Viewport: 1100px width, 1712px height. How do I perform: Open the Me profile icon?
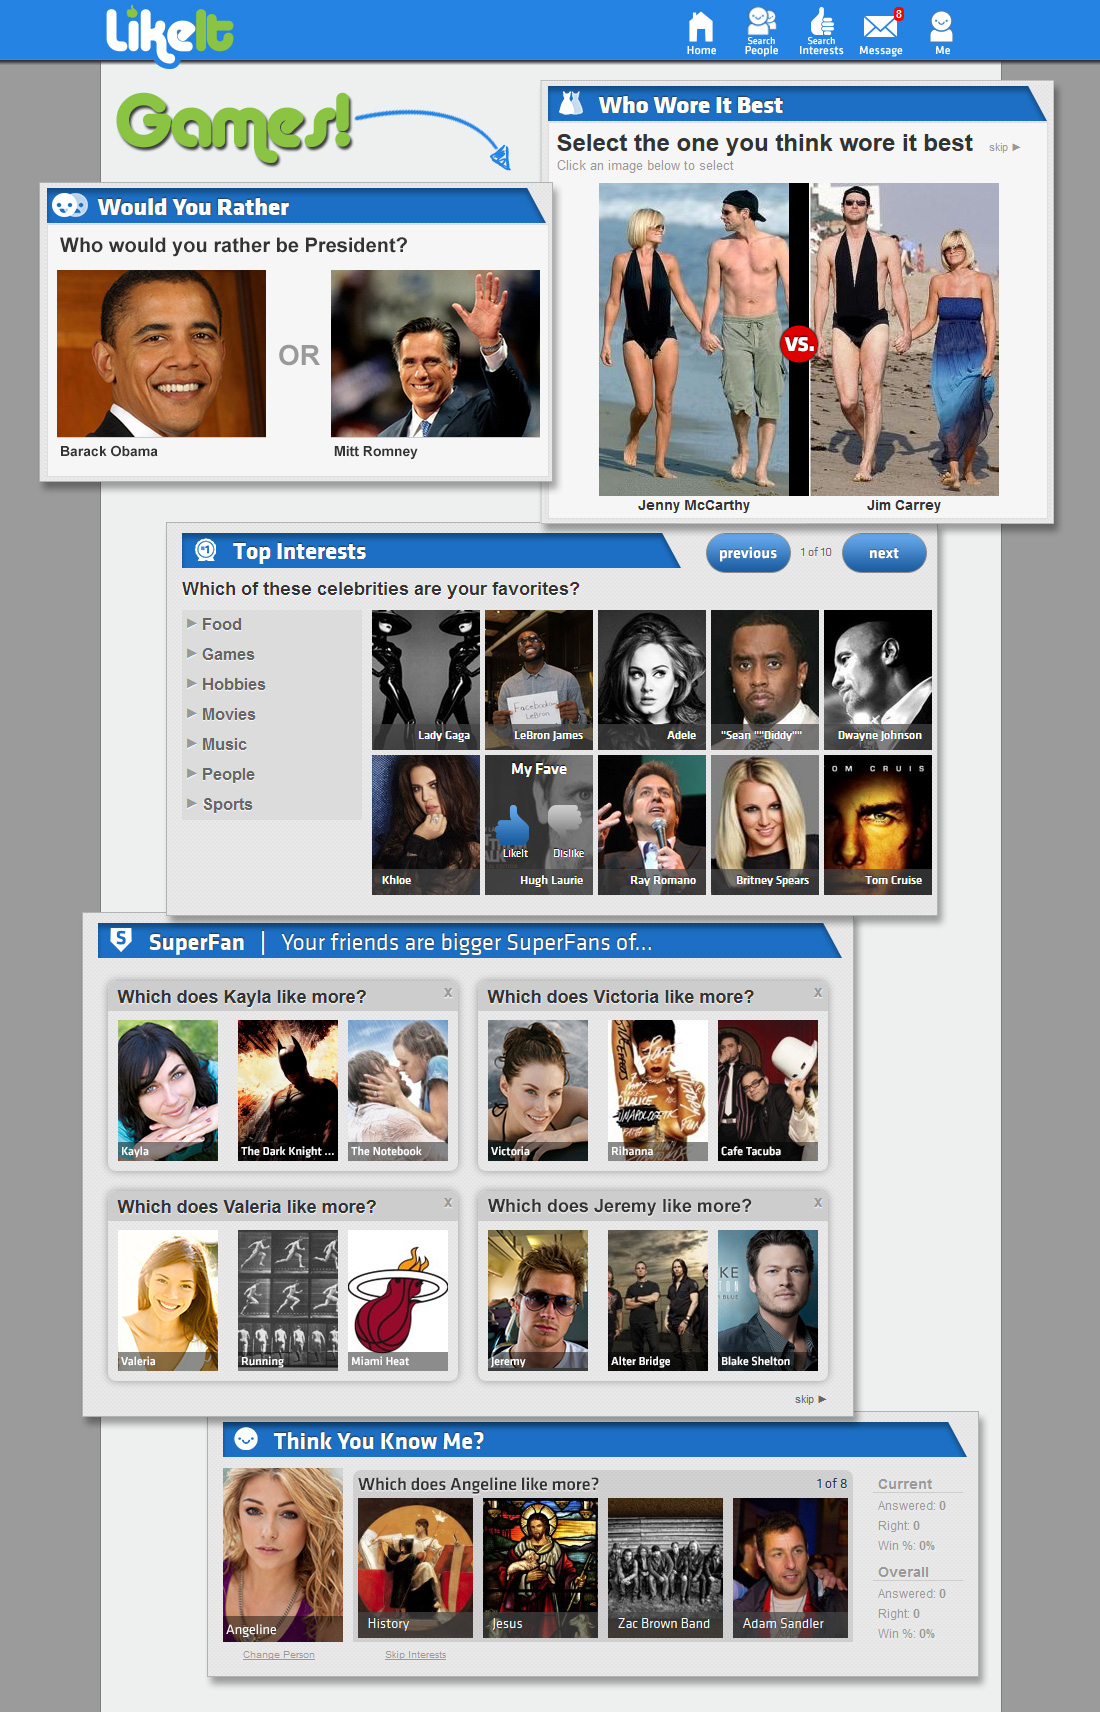click(x=942, y=33)
